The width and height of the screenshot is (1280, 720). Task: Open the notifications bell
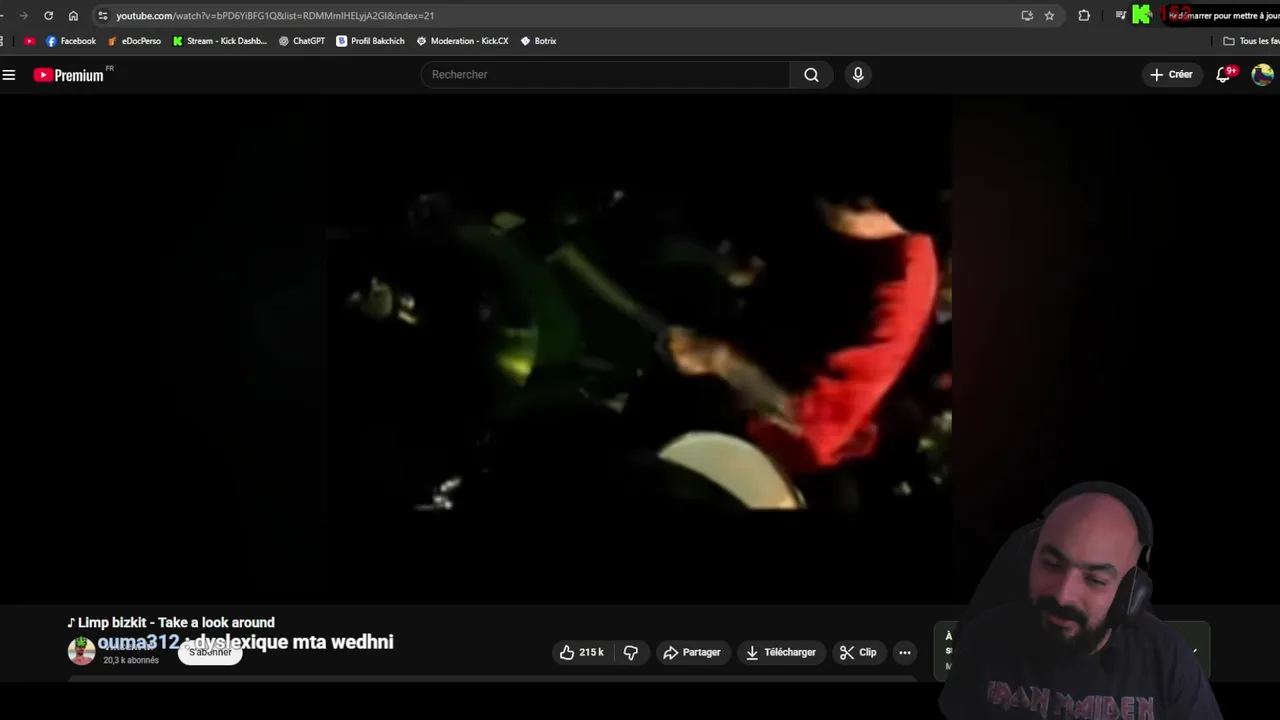point(1224,75)
